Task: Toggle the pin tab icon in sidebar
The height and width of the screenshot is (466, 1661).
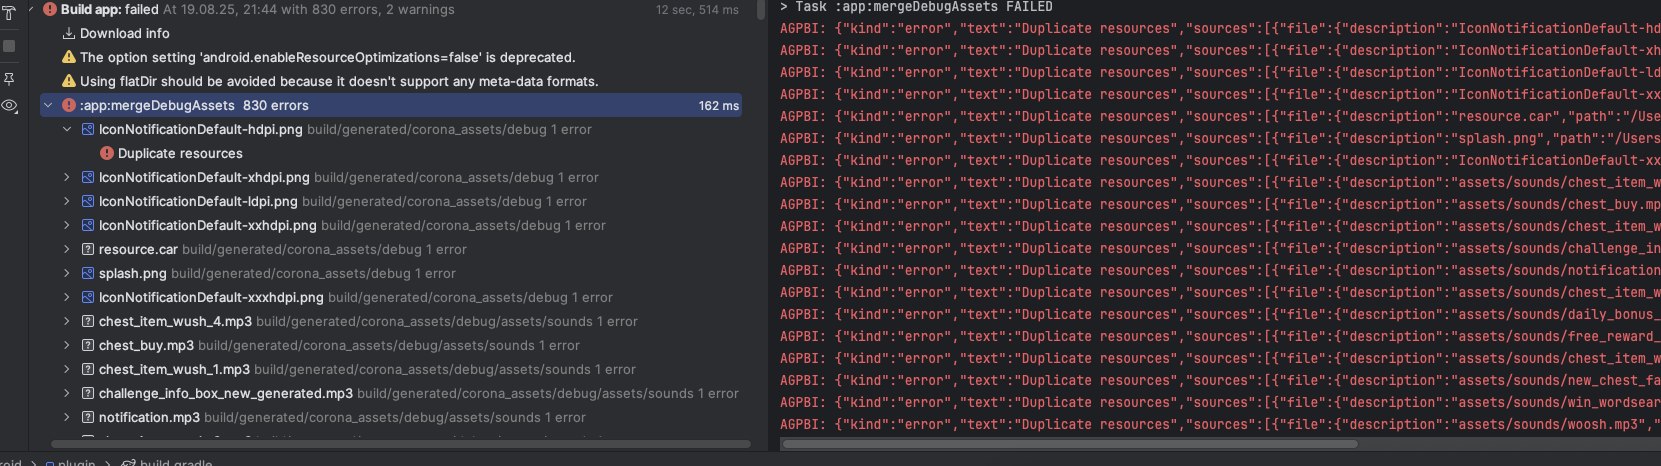Action: 9,79
